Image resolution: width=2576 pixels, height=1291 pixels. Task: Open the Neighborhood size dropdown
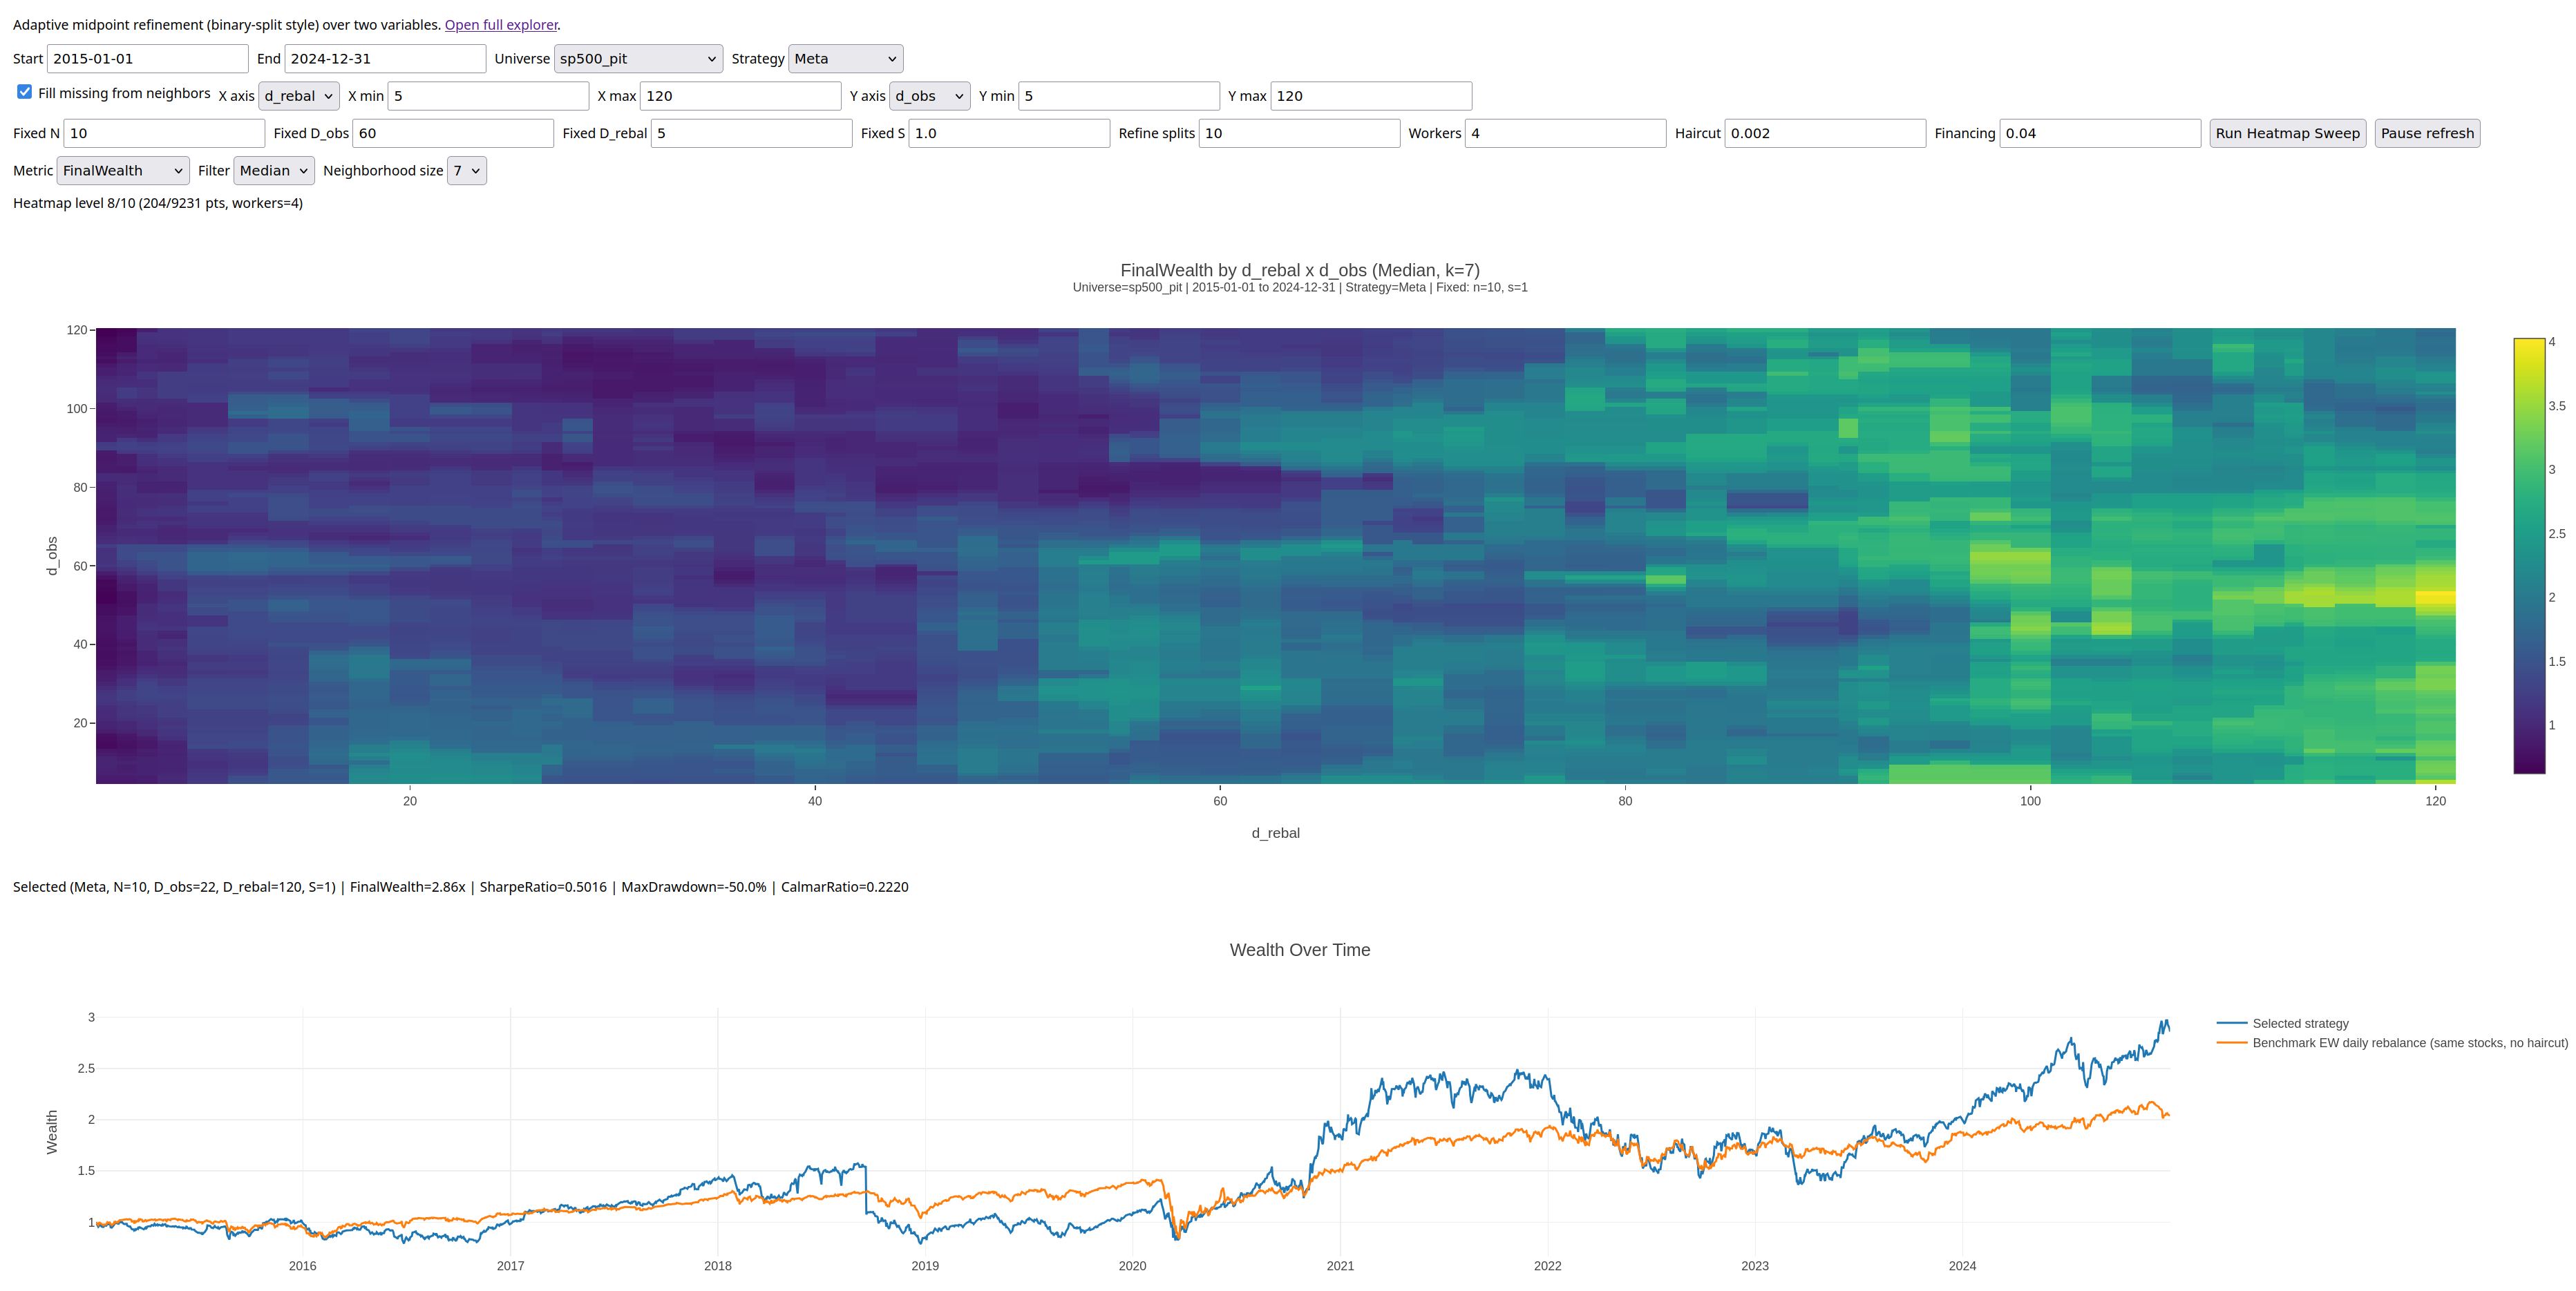pos(467,171)
